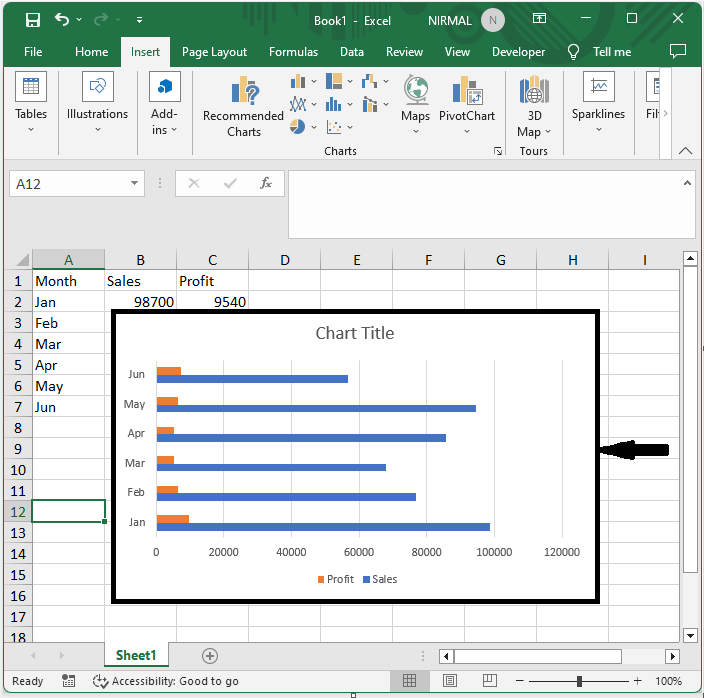Click the formula bar input area
This screenshot has height=698, width=704.
(485, 204)
